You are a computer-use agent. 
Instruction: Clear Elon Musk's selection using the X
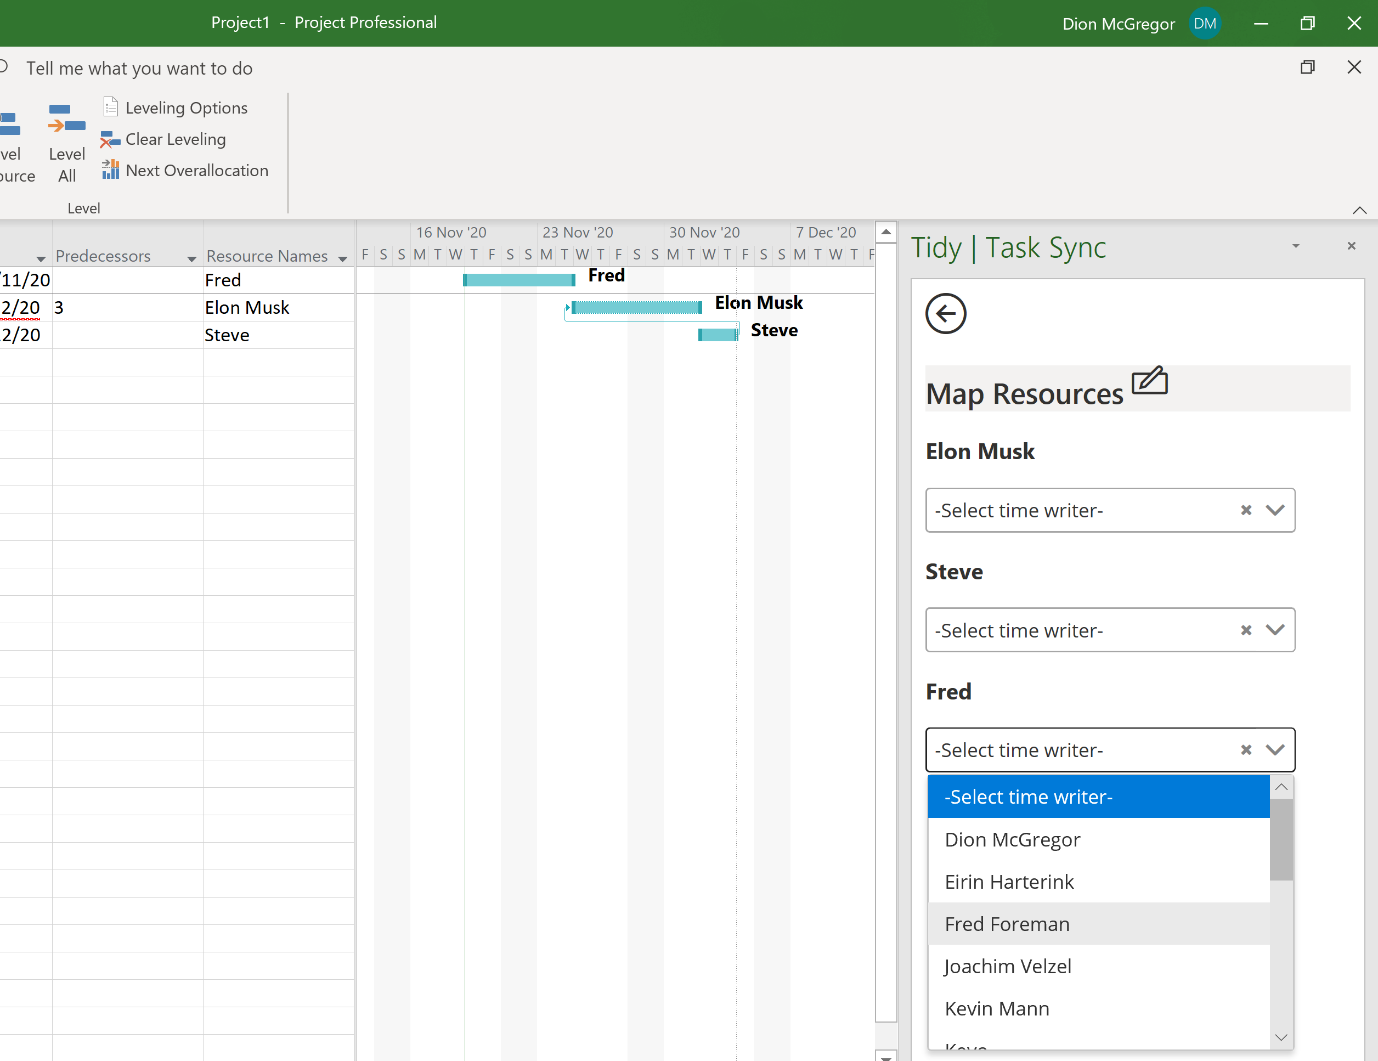[1245, 510]
